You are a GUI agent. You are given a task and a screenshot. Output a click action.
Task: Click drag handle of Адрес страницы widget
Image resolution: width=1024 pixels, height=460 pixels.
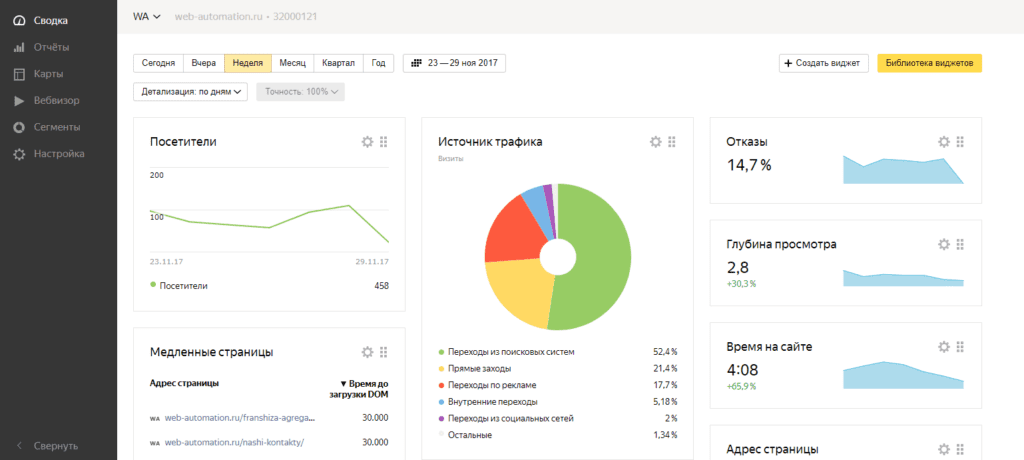point(960,449)
